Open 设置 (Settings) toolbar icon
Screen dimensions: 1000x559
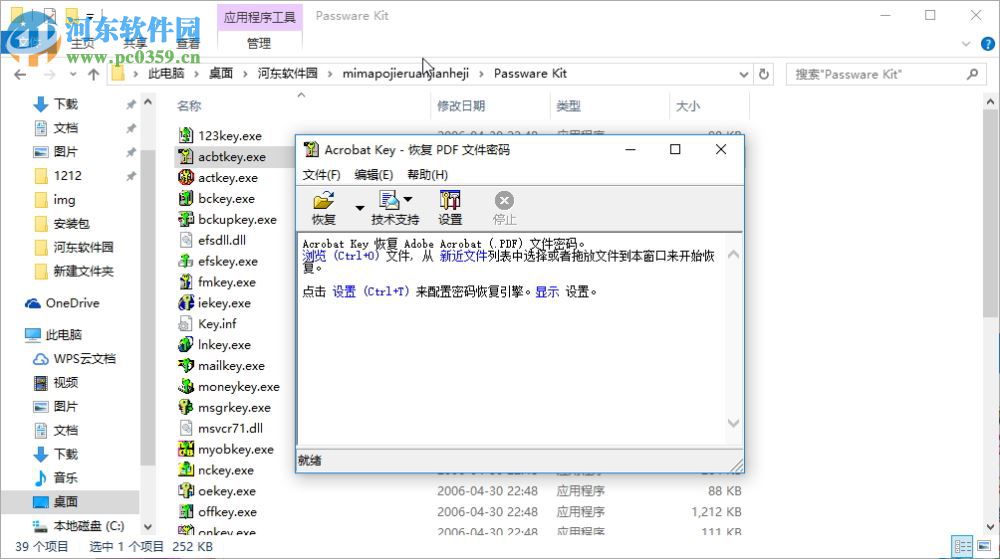tap(450, 208)
